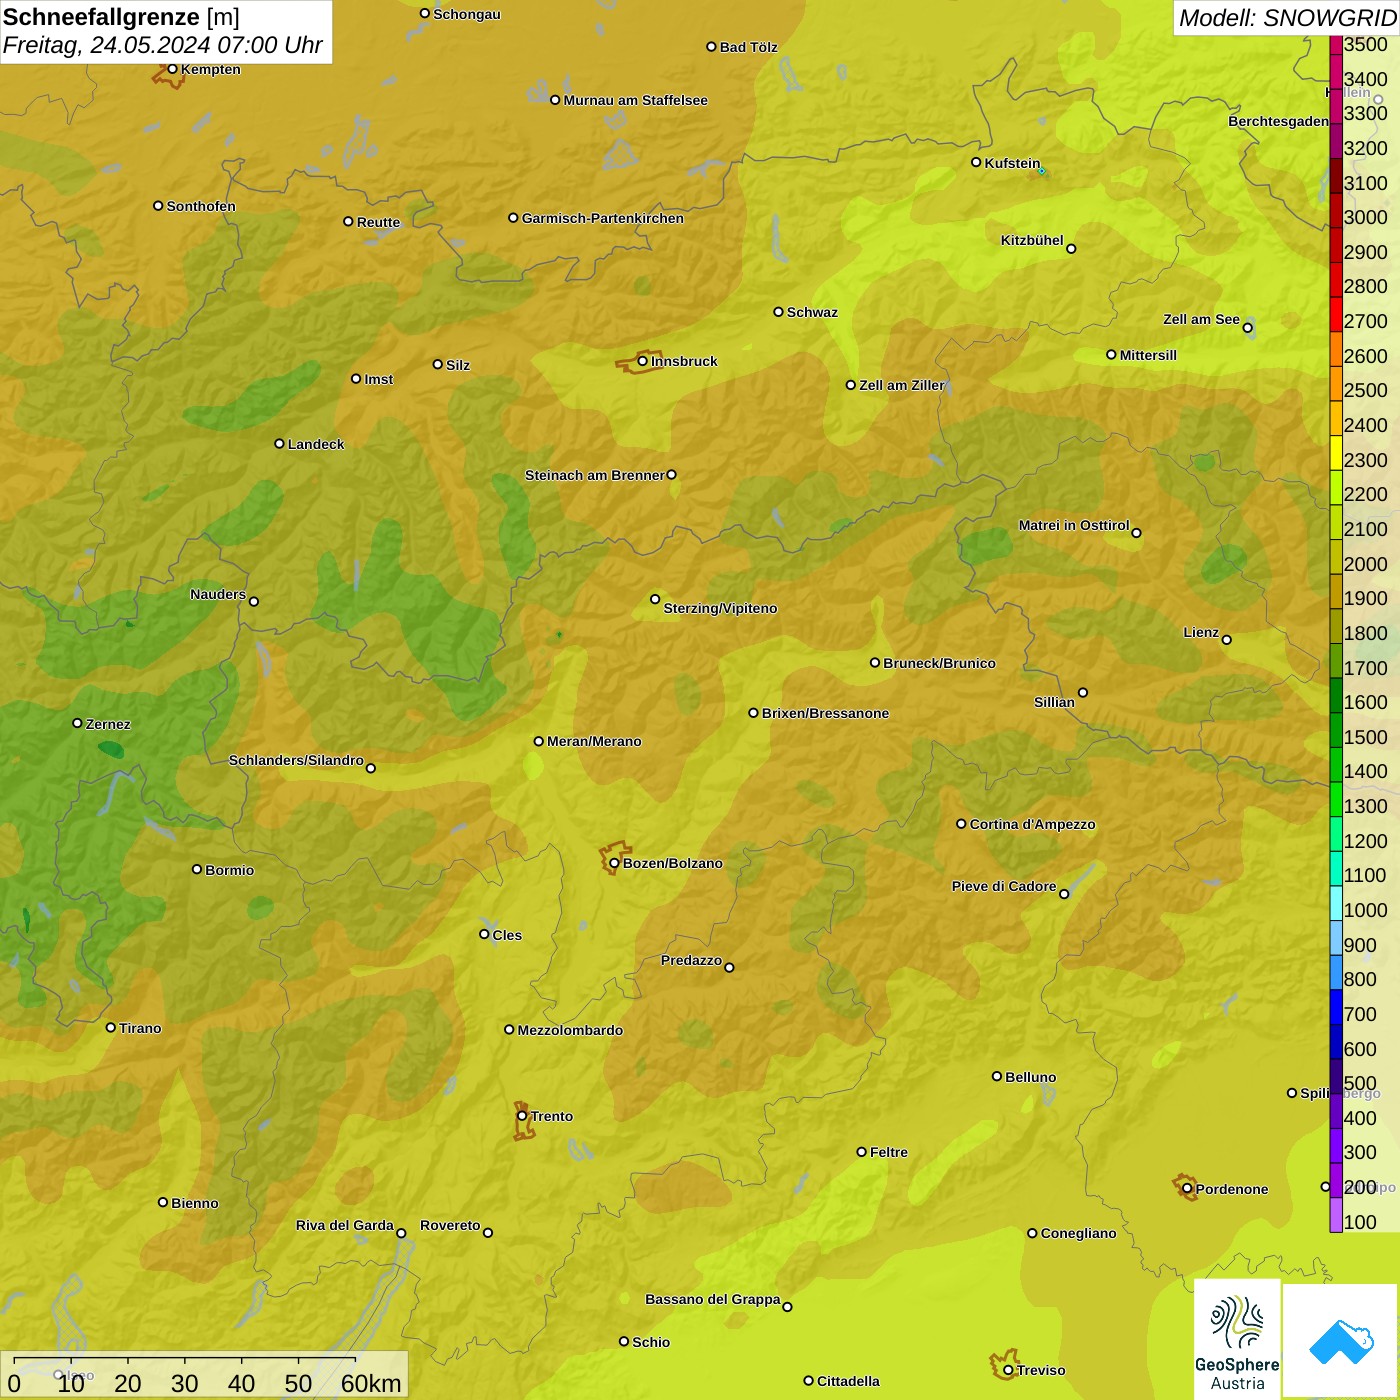
Task: Click the blue cloud house logo
Action: [1341, 1342]
